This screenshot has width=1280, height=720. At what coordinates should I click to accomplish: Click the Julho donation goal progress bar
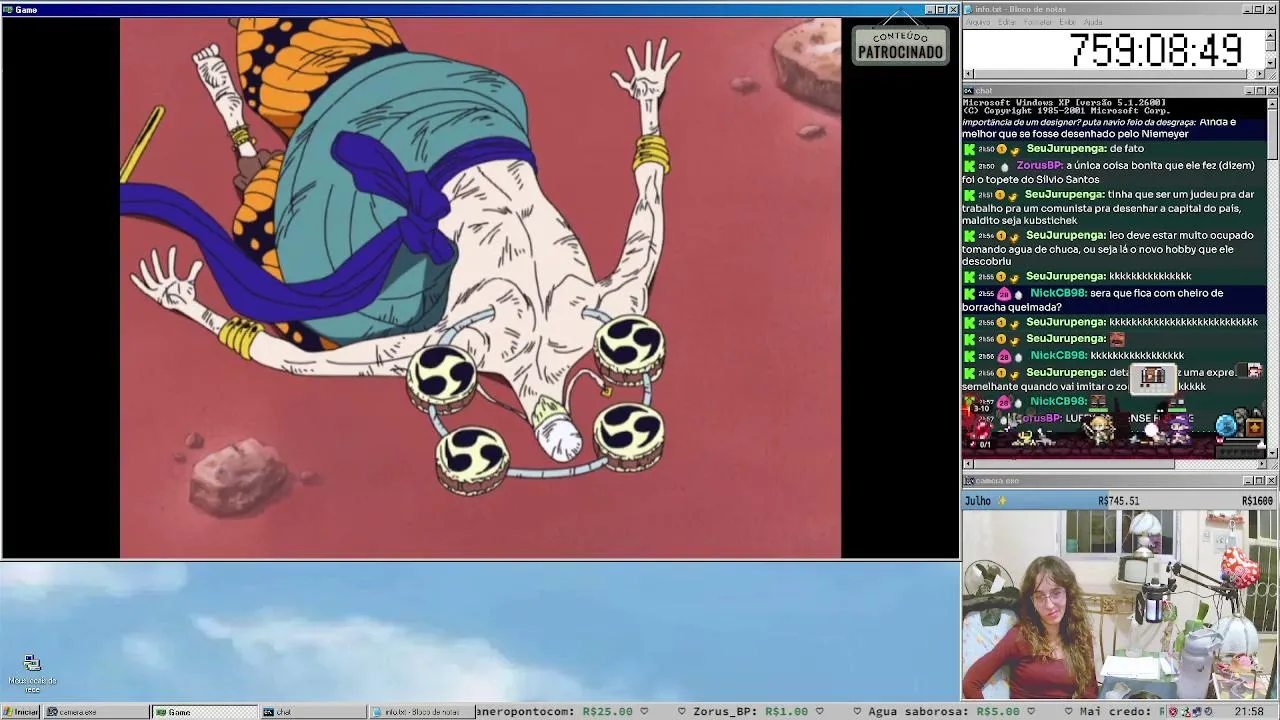(1120, 501)
